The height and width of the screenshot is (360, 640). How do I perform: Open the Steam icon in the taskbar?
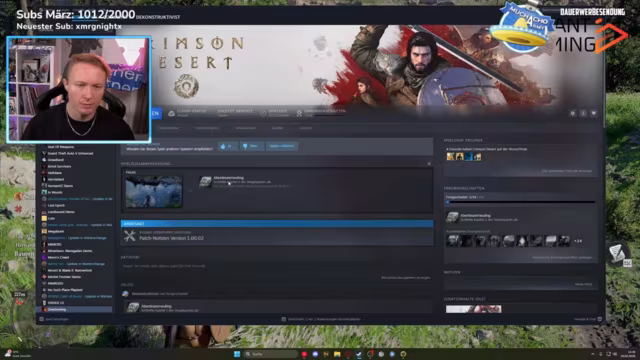[x=359, y=354]
